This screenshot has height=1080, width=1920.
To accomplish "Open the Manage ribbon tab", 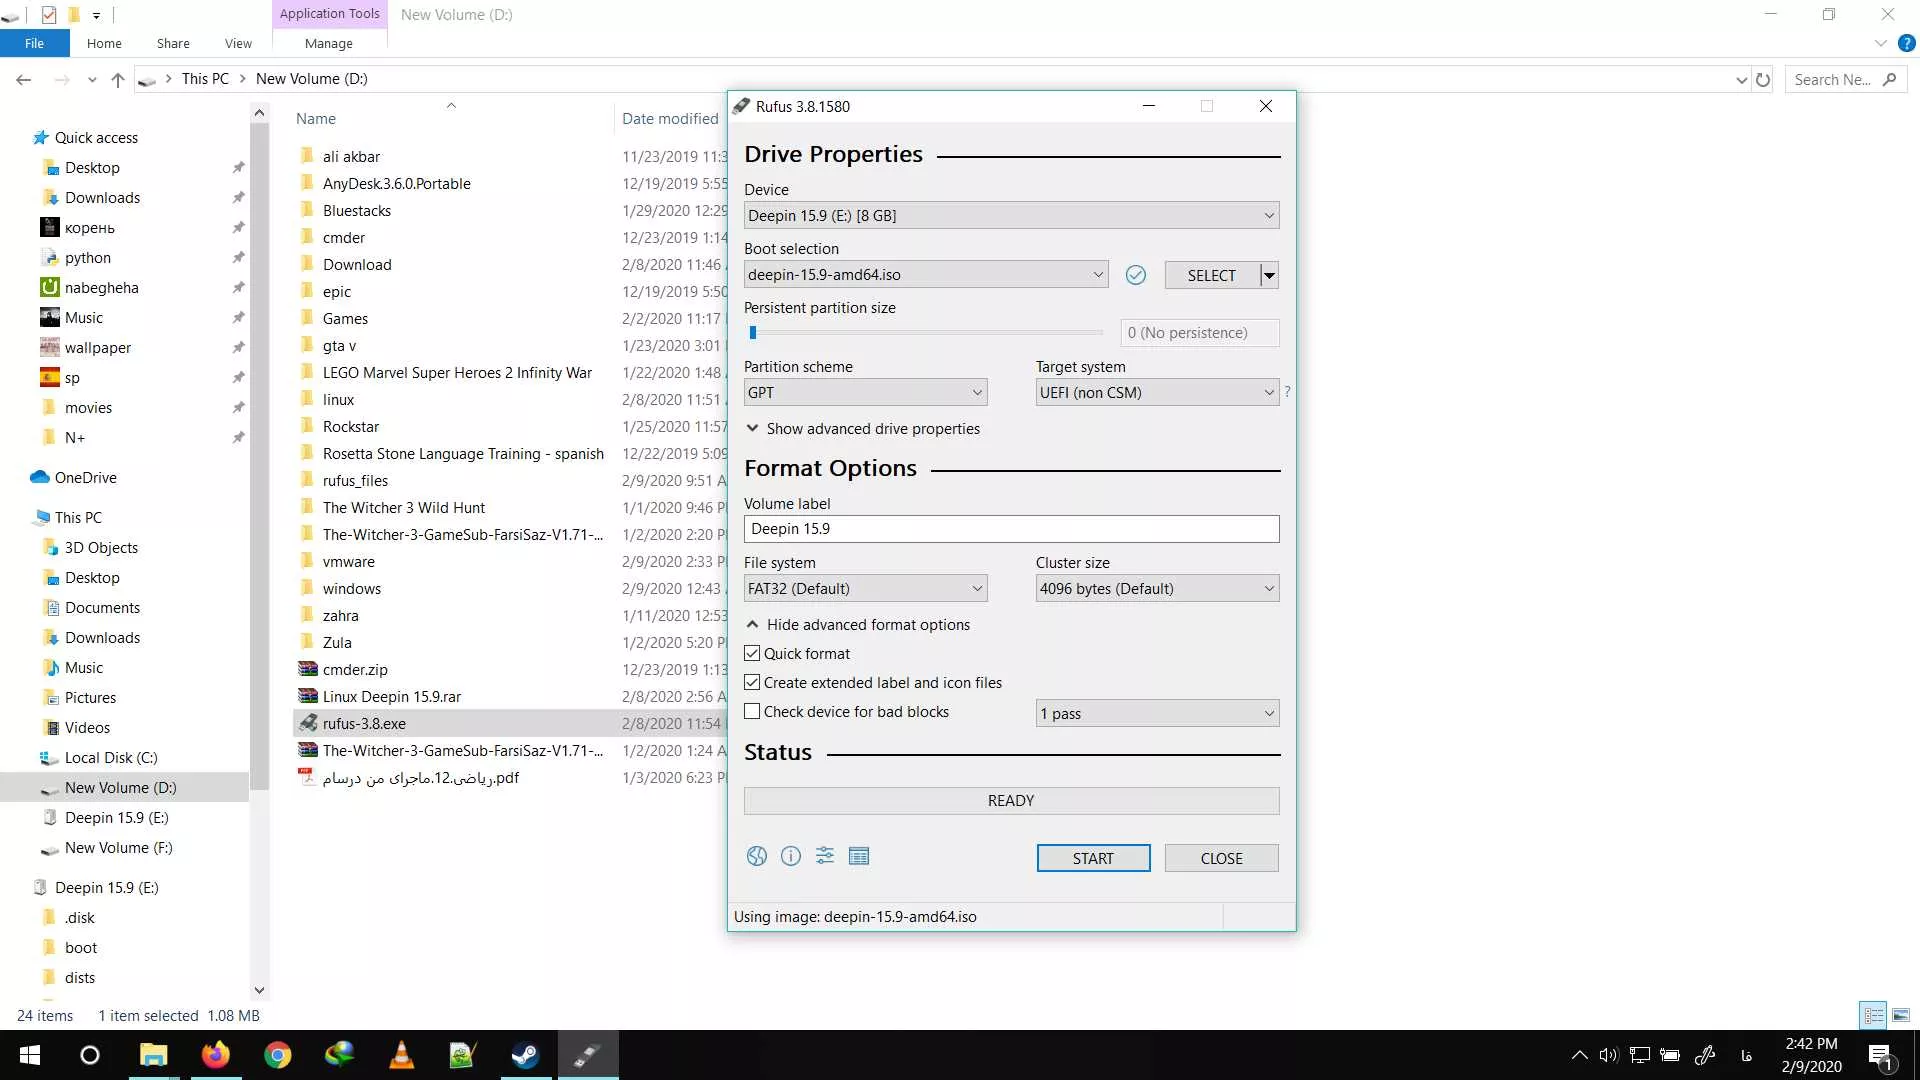I will [x=328, y=43].
